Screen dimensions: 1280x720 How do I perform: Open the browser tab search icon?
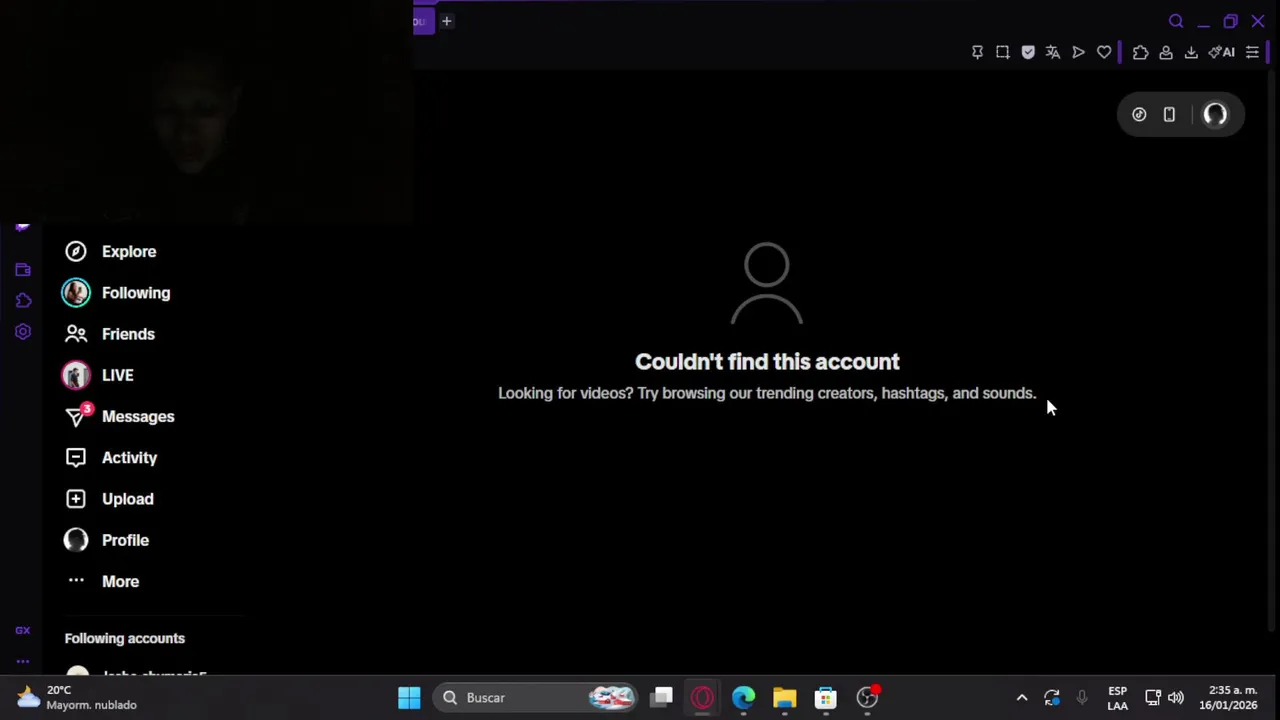(1176, 21)
